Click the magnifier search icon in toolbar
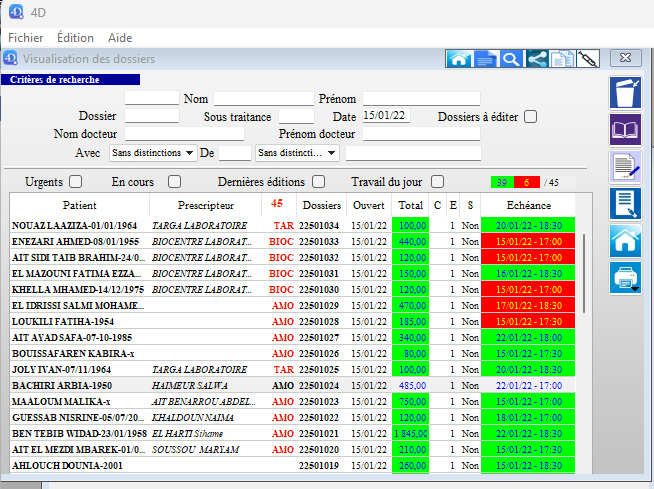 [510, 59]
